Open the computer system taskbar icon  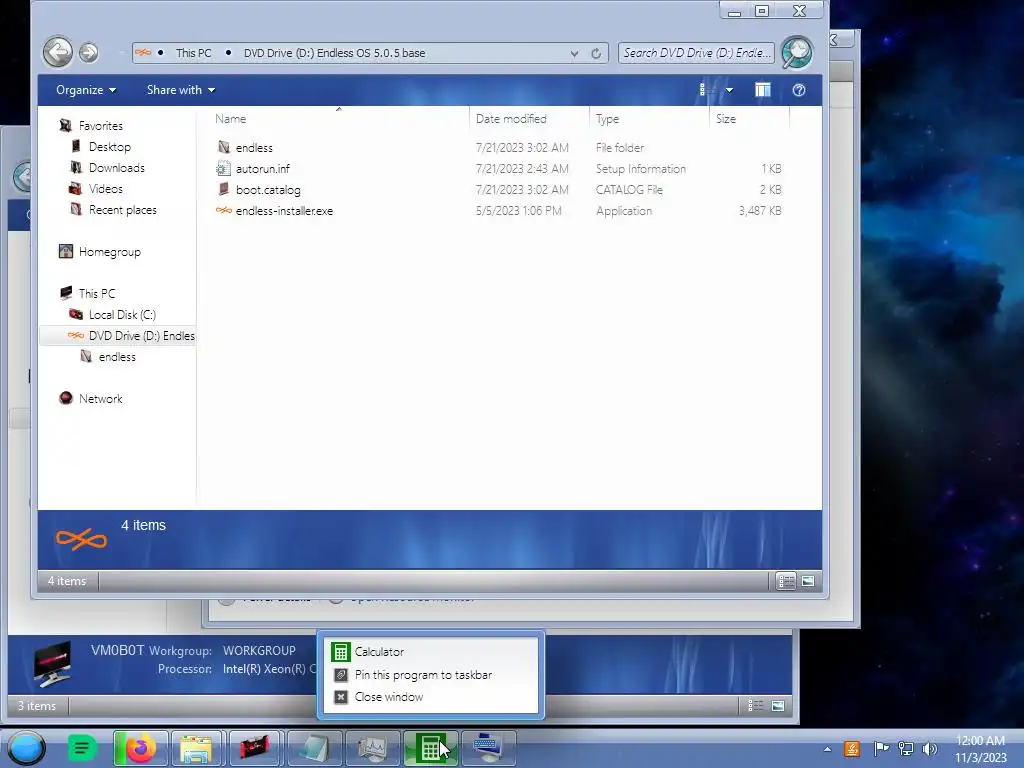488,748
